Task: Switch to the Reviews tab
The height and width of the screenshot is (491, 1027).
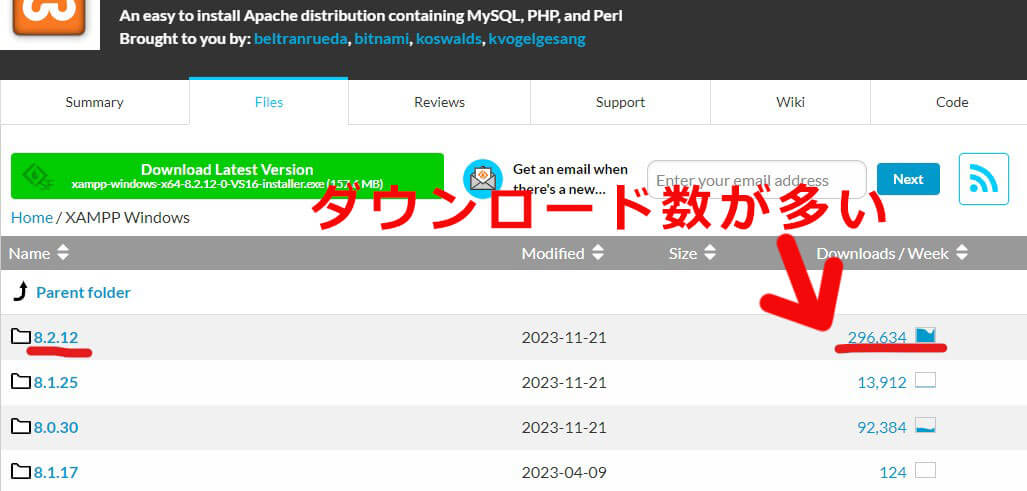Action: 439,102
